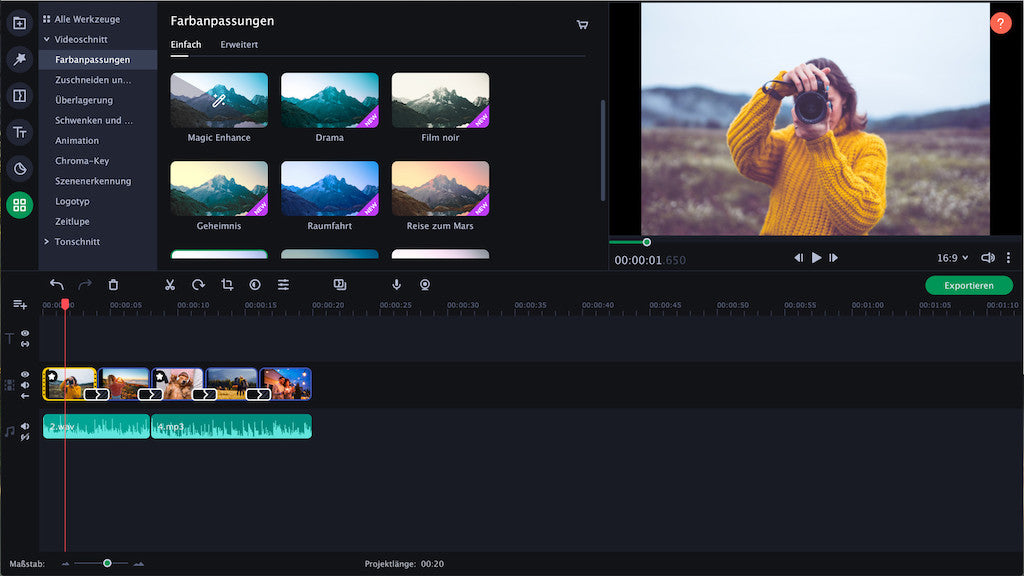Apply the Film noir filter thumbnail
Screen dimensions: 1024x576
tap(440, 100)
